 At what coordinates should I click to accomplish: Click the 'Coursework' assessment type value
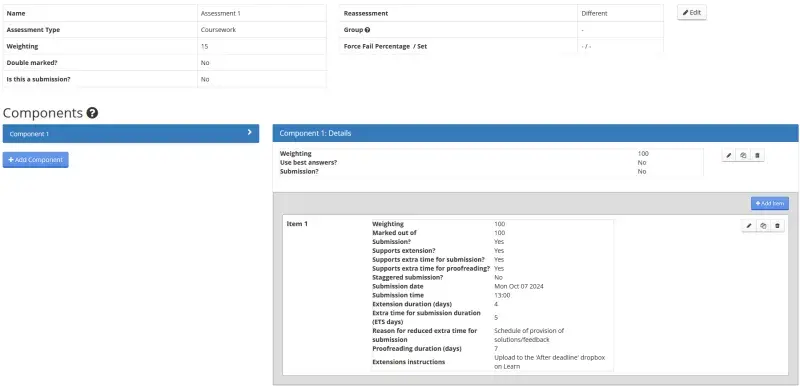point(218,30)
